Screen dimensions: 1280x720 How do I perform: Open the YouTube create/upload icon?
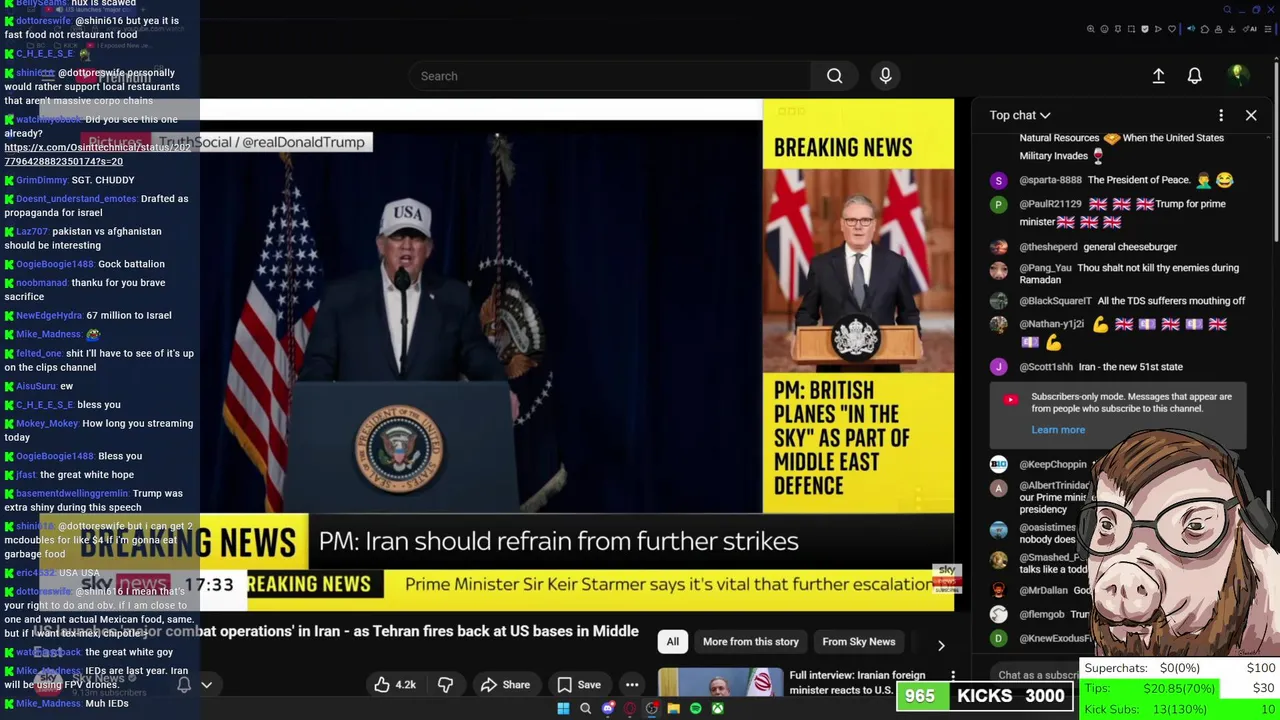coord(1158,76)
